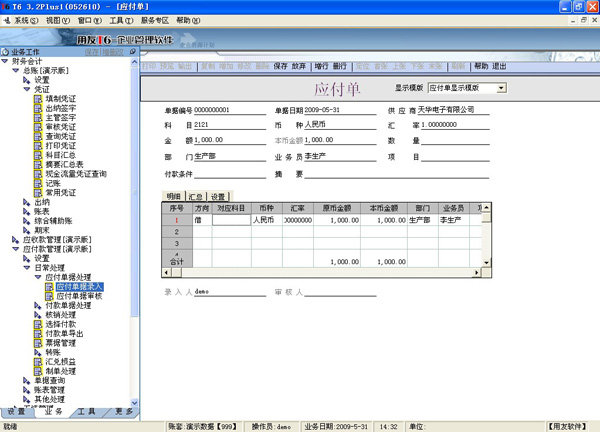600x432 pixels.
Task: Select the 应付单据审核 tree item
Action: tap(79, 296)
